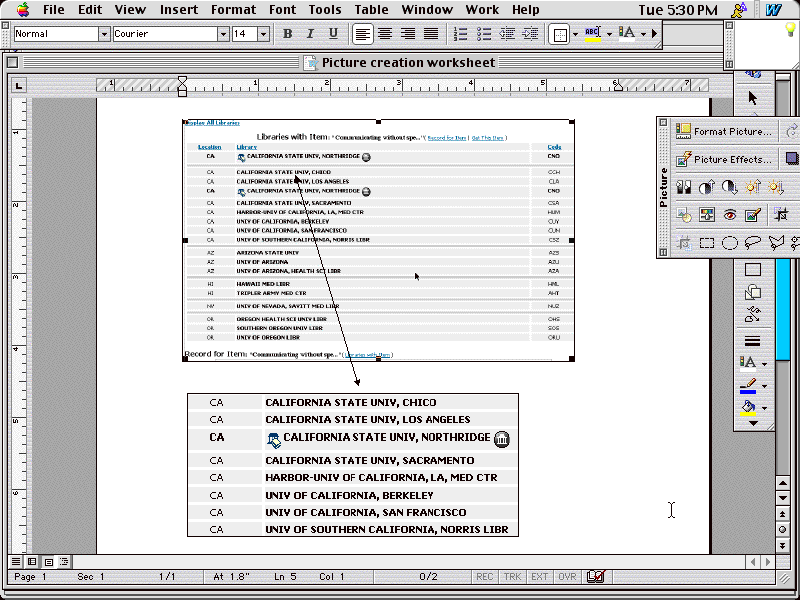This screenshot has width=800, height=600.
Task: Open the Normal style dropdown
Action: (104, 34)
